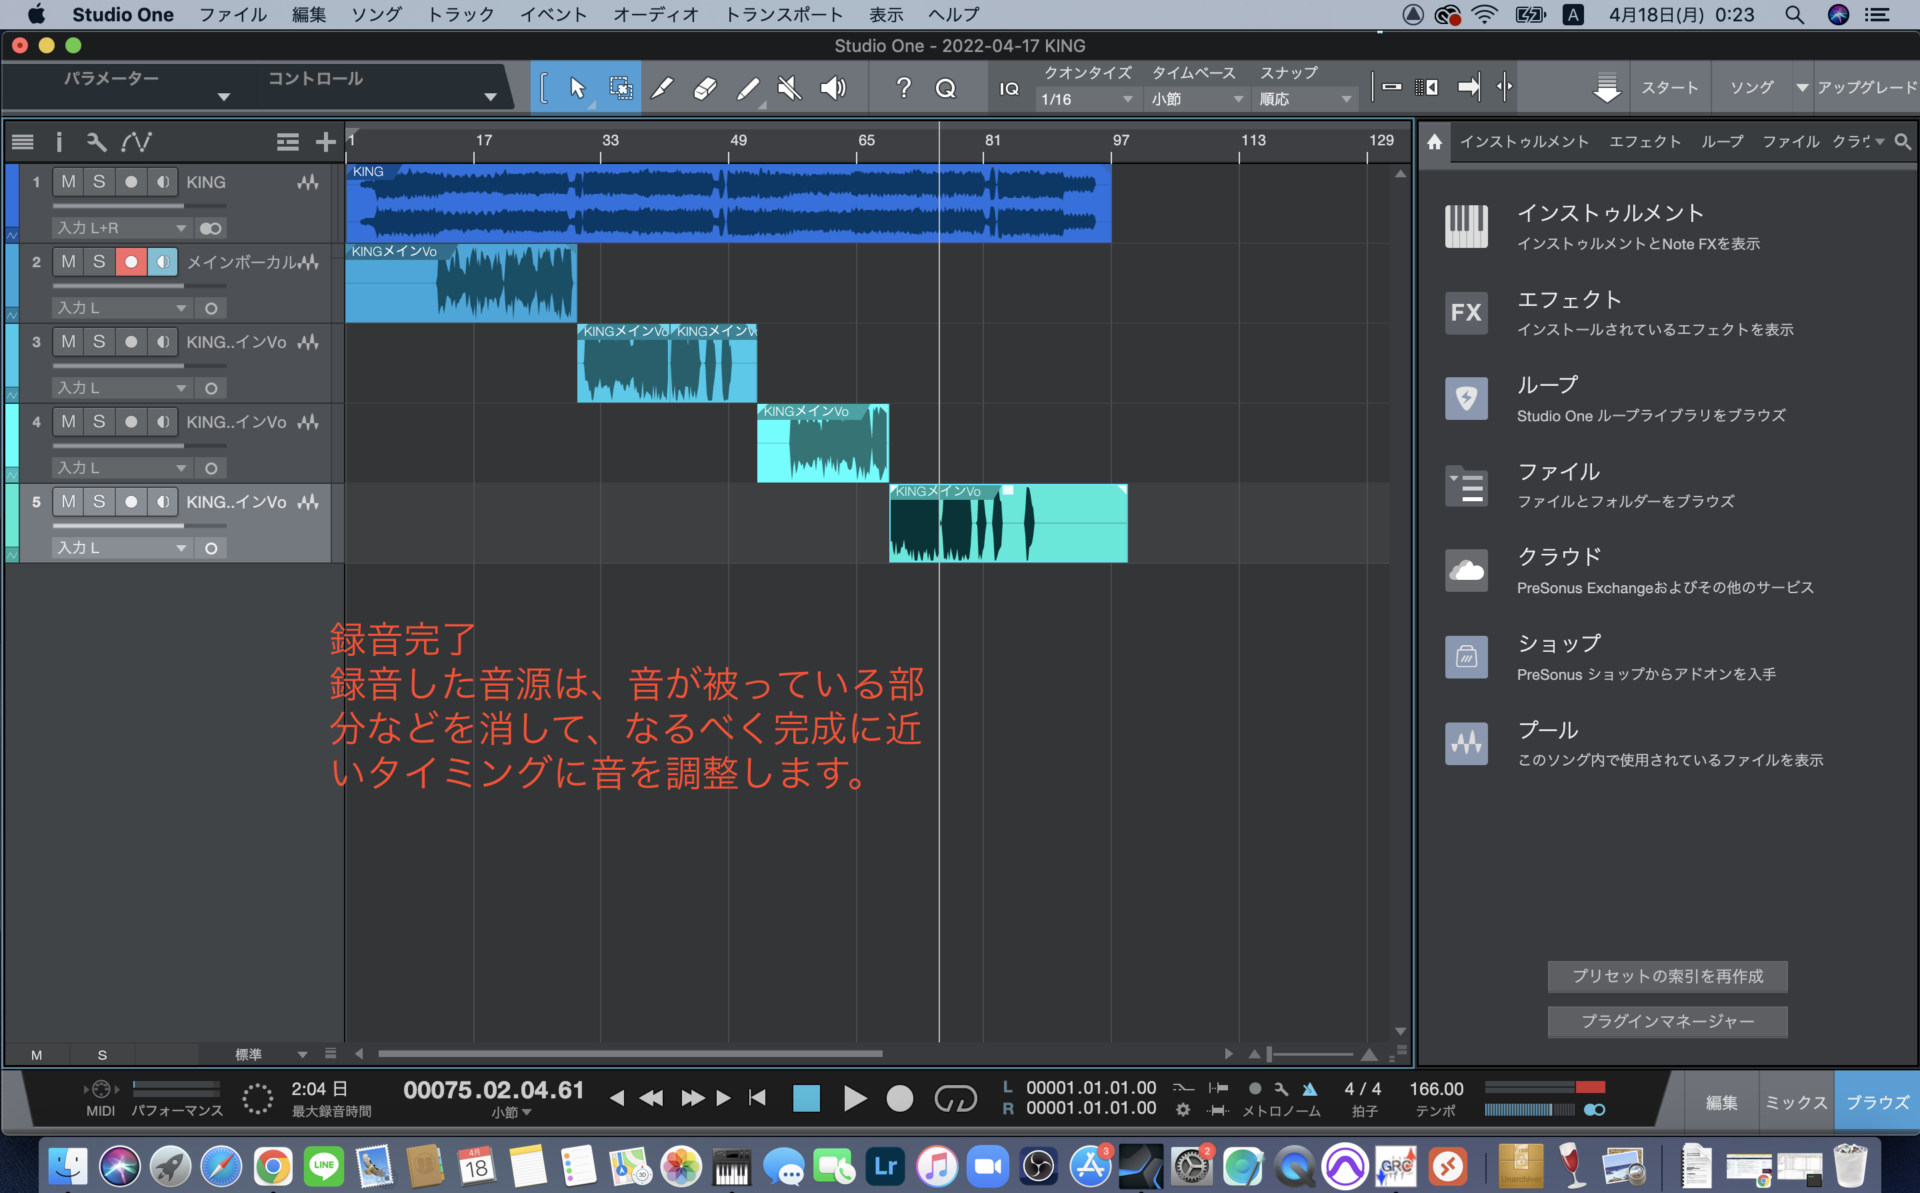
Task: Solo the KING track 1
Action: point(99,181)
